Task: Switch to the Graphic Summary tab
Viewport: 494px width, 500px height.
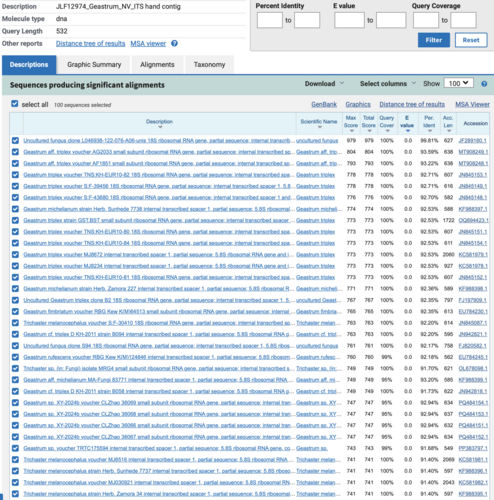Action: [94, 65]
